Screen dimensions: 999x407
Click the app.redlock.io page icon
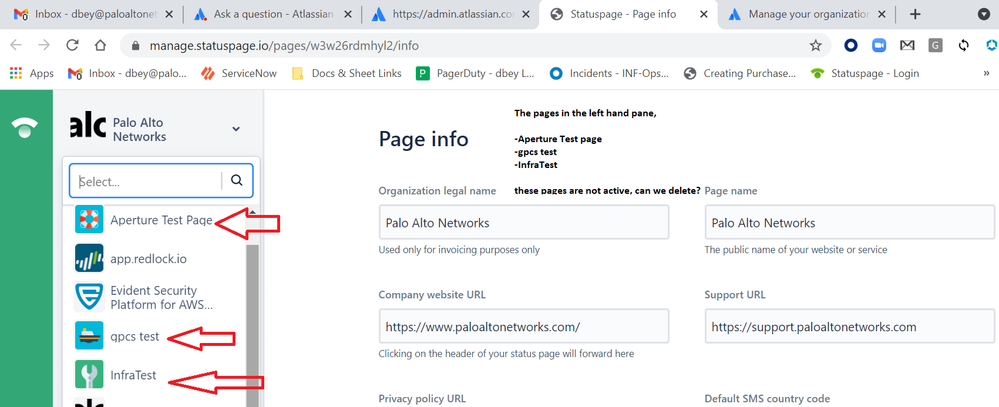point(89,258)
